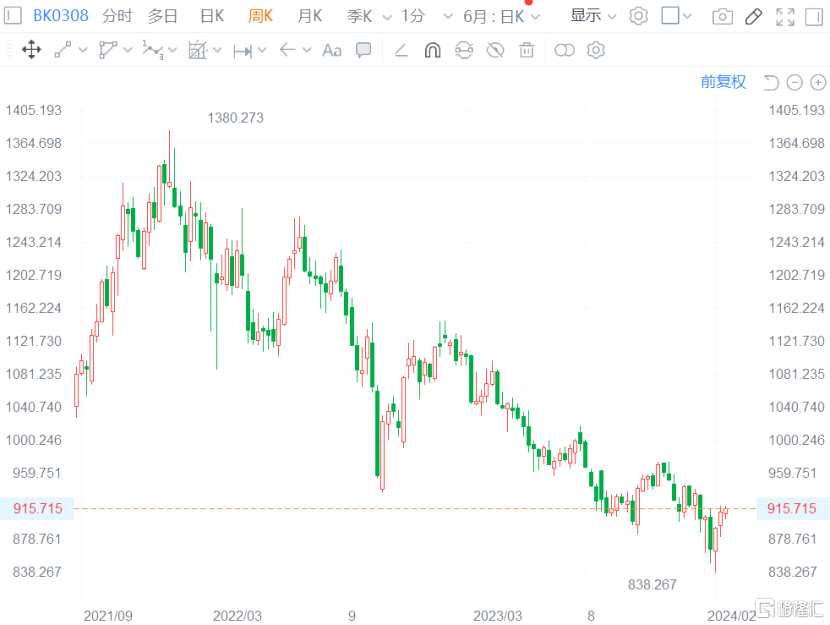Toggle the overlay compare circles icon
The width and height of the screenshot is (830, 625).
pyautogui.click(x=565, y=50)
